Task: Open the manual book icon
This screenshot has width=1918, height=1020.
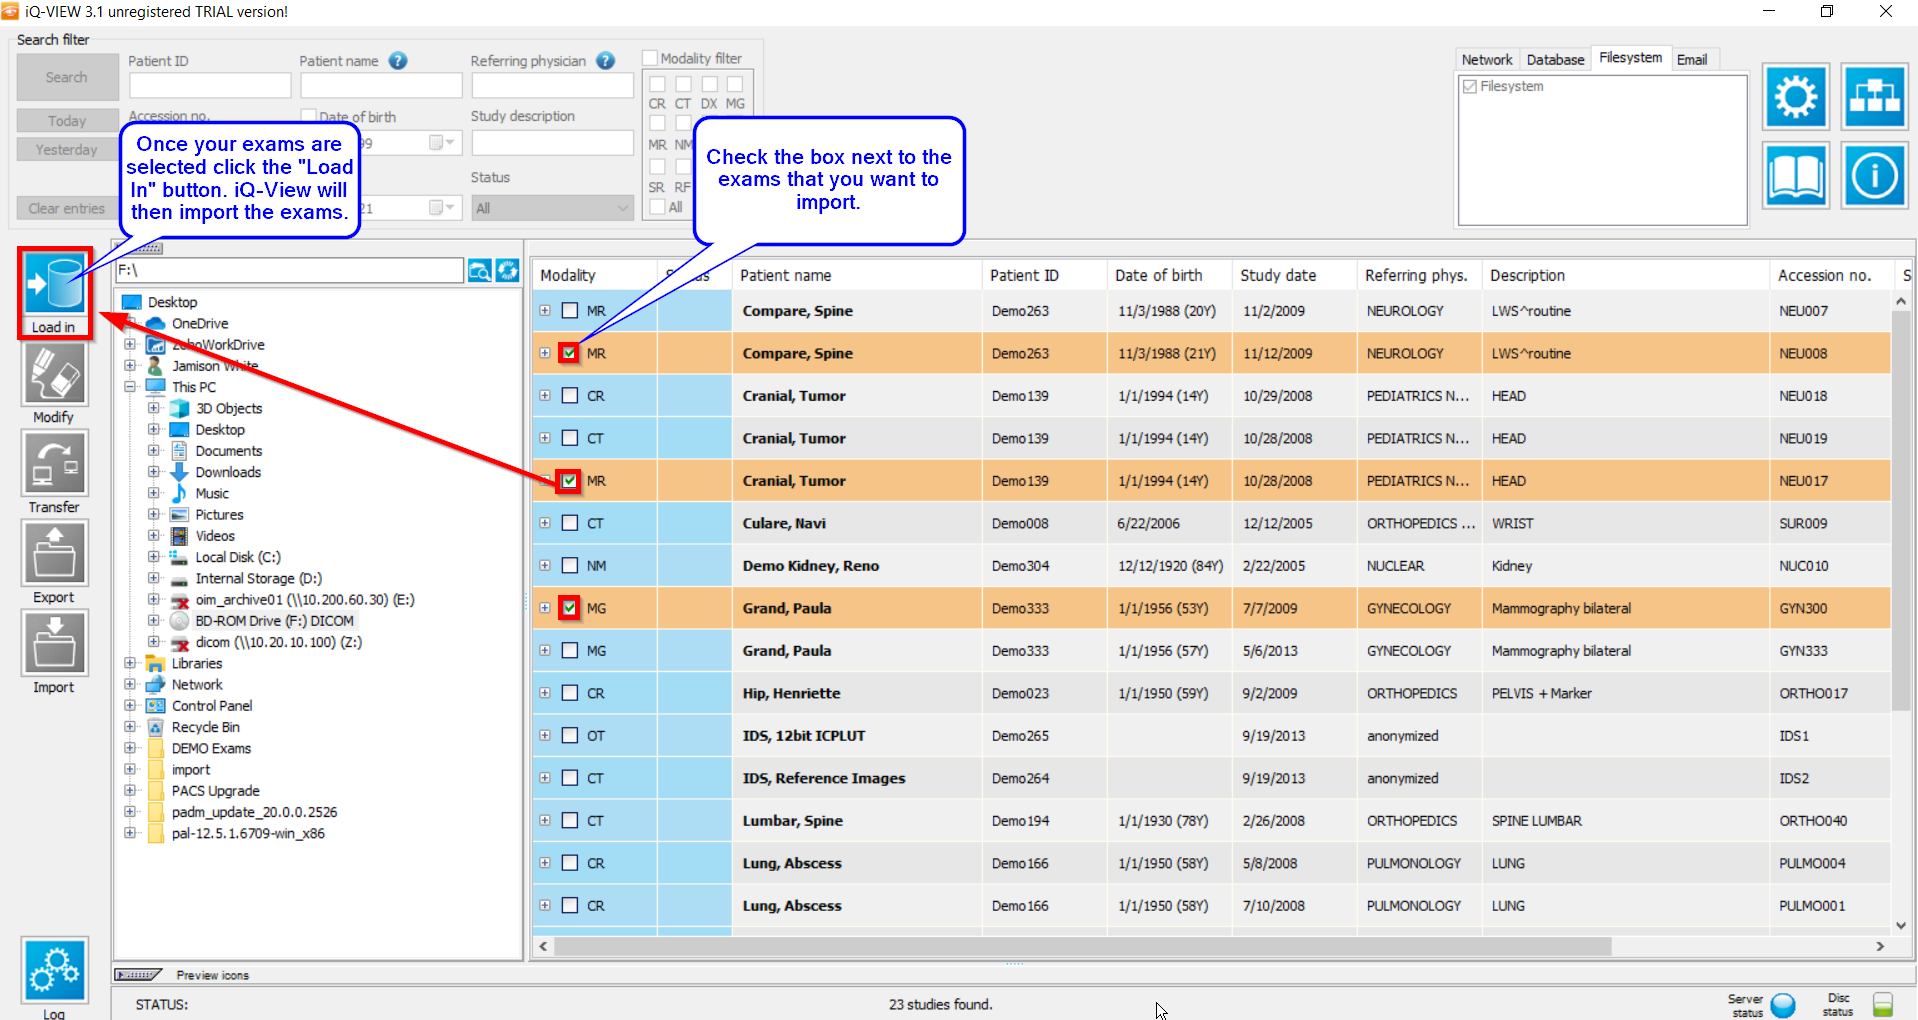Action: pos(1796,175)
